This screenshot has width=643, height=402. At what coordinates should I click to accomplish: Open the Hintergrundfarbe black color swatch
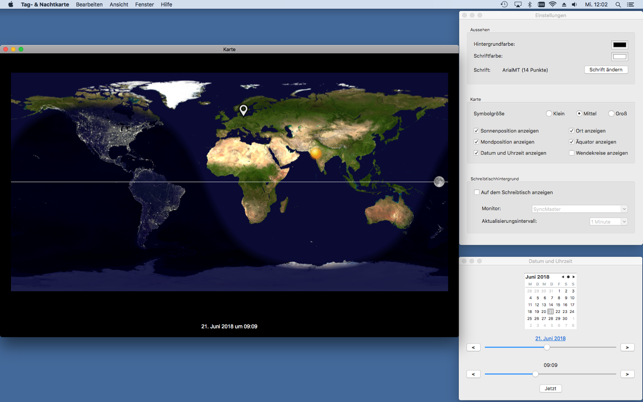point(619,45)
